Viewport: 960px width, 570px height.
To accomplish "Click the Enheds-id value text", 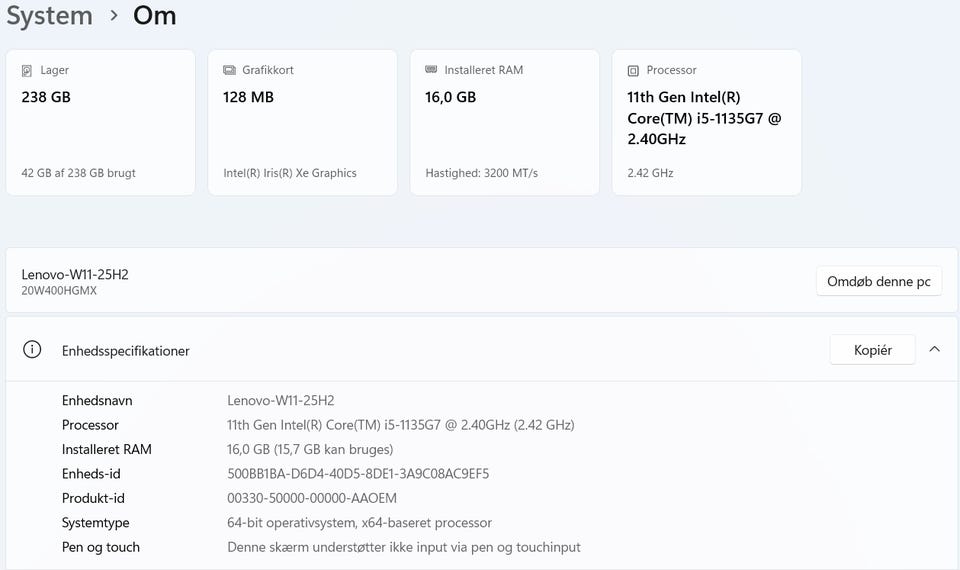I will [x=358, y=474].
